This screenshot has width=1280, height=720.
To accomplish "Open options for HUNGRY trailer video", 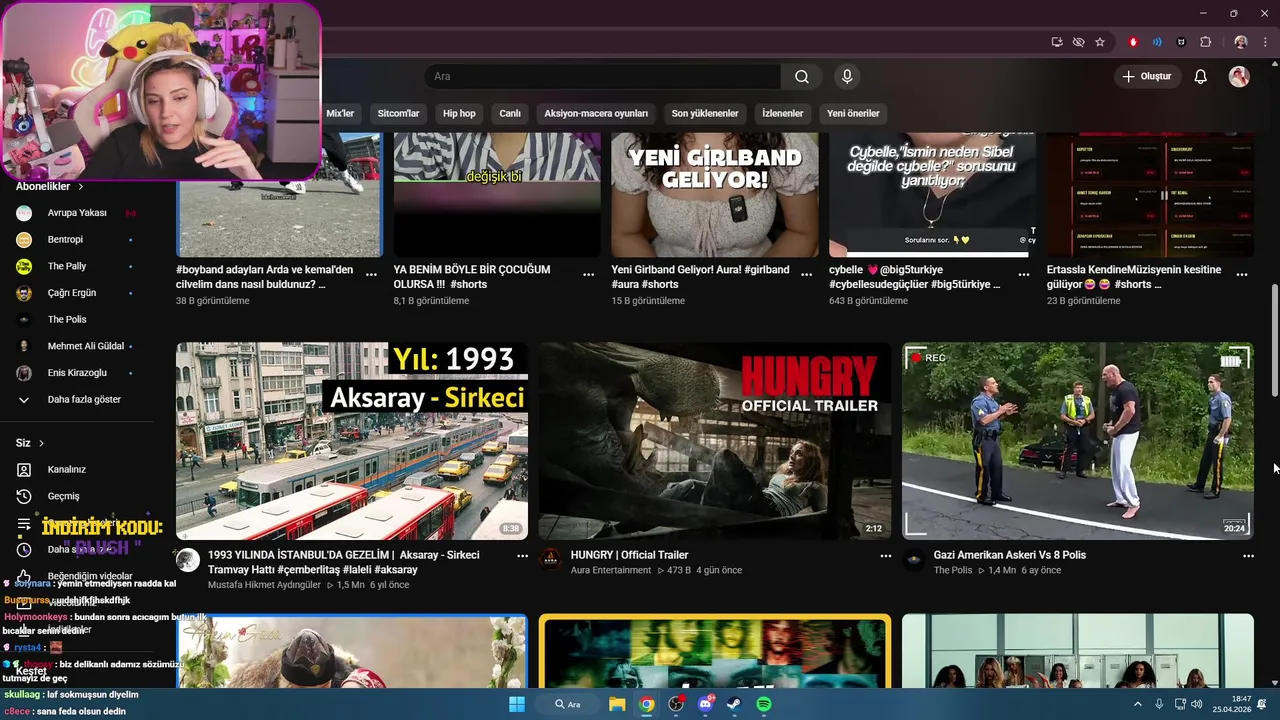I will [885, 556].
